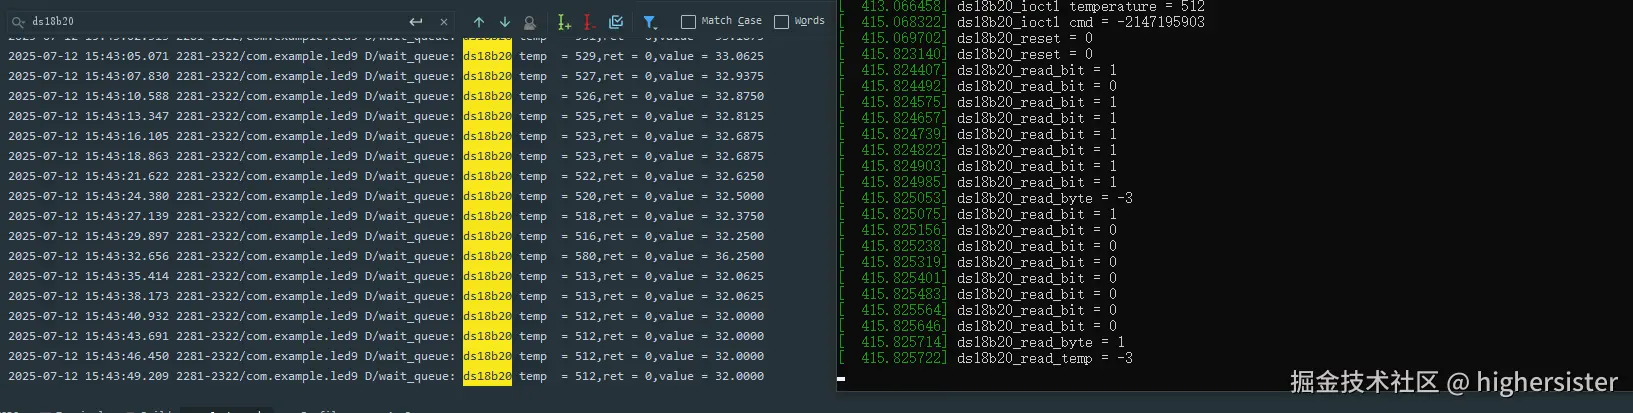Click the log value 32.5000
Viewport: 1633px width, 413px height.
(739, 196)
